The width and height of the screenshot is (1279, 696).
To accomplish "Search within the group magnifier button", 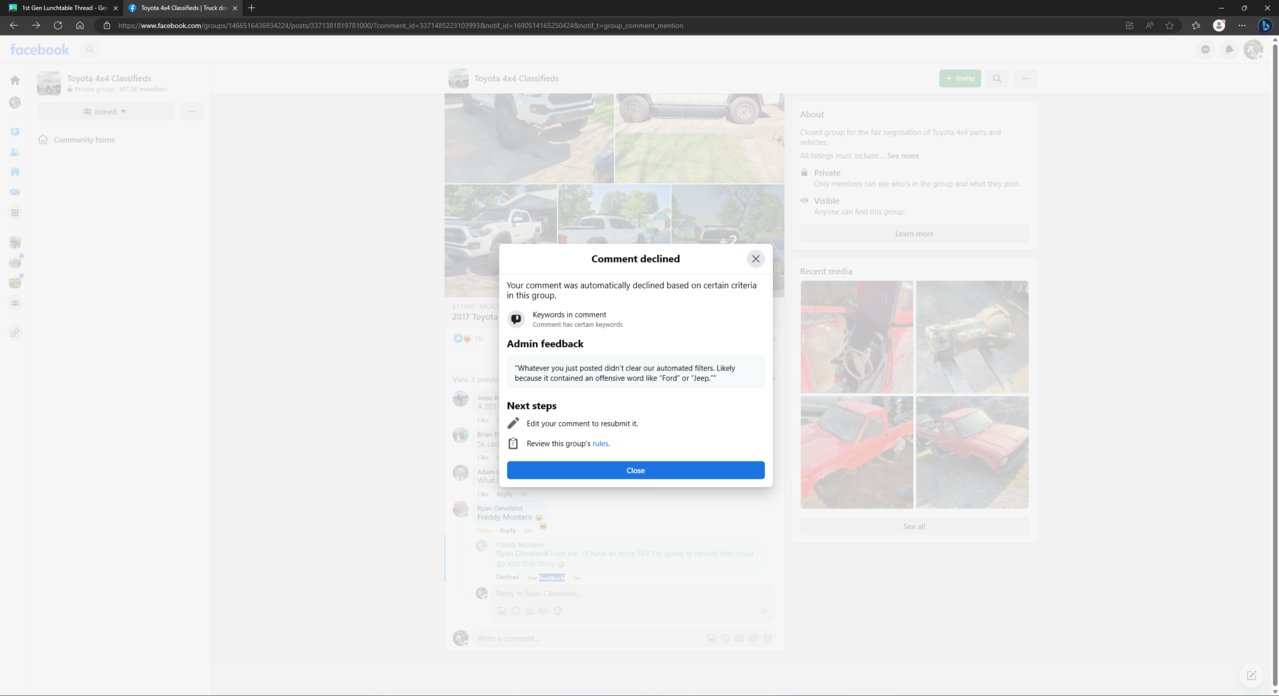I will 997,78.
